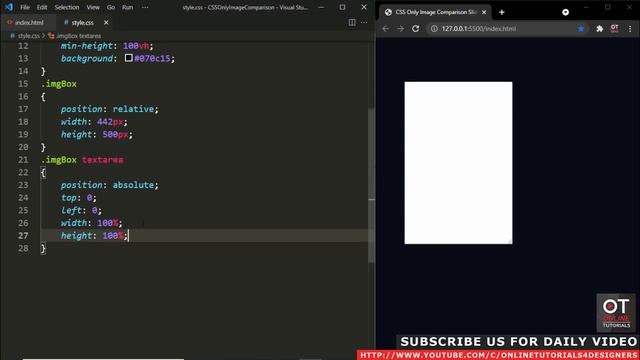Bookmark this page with the star icon
Image resolution: width=640 pixels, height=360 pixels.
tap(581, 29)
